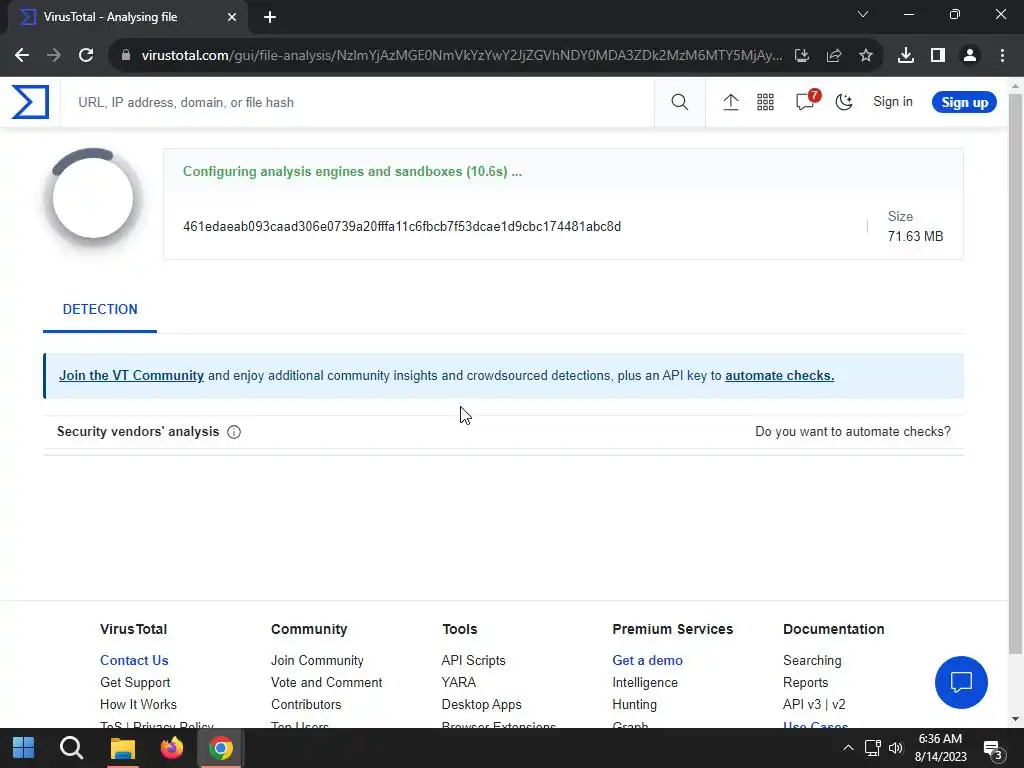Expand system tray hidden icons chevron
The height and width of the screenshot is (768, 1024).
[x=848, y=748]
